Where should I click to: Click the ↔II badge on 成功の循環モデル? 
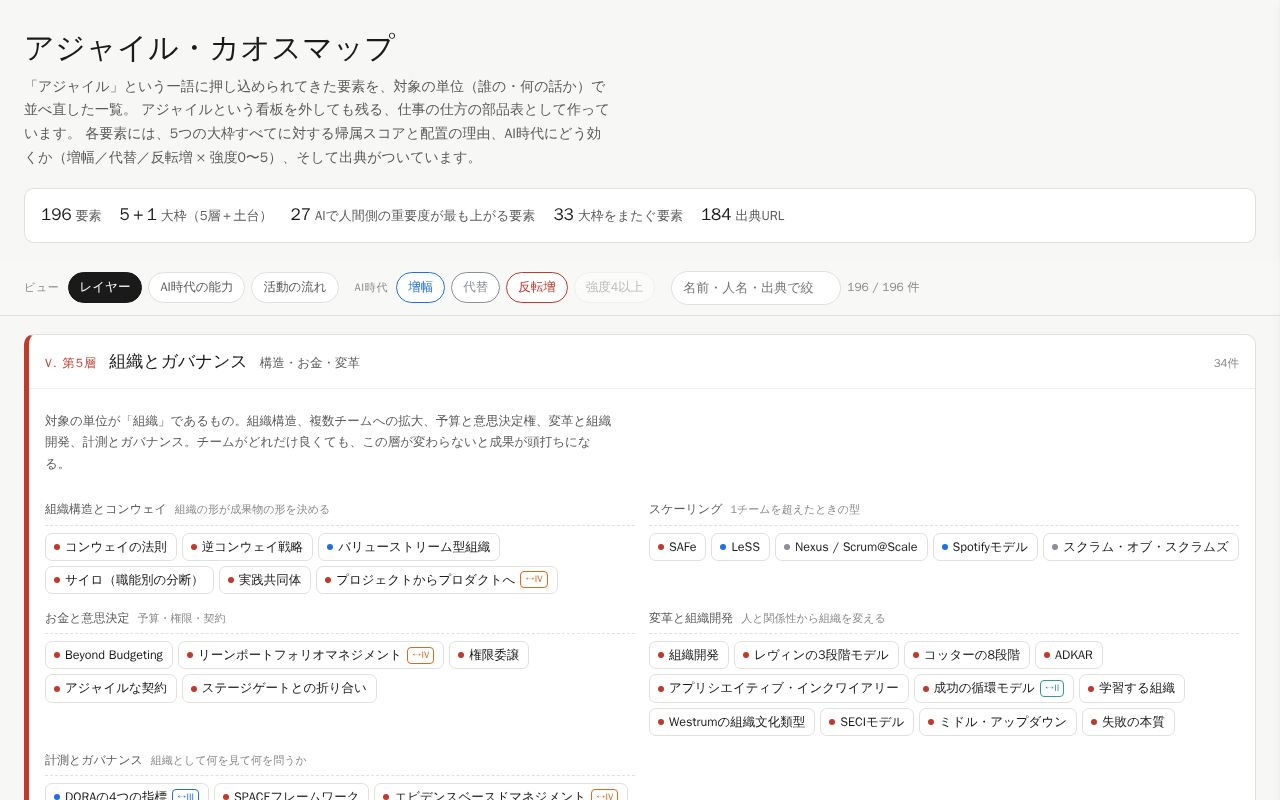1052,688
